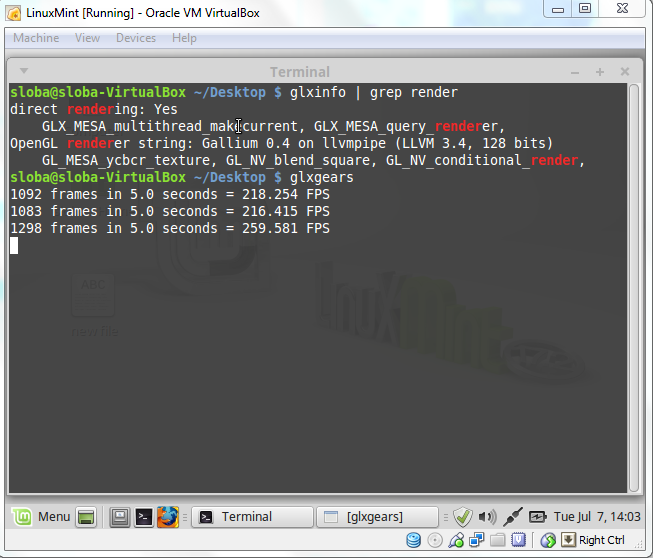Click the VirtualBox window title bar icon

coord(14,13)
